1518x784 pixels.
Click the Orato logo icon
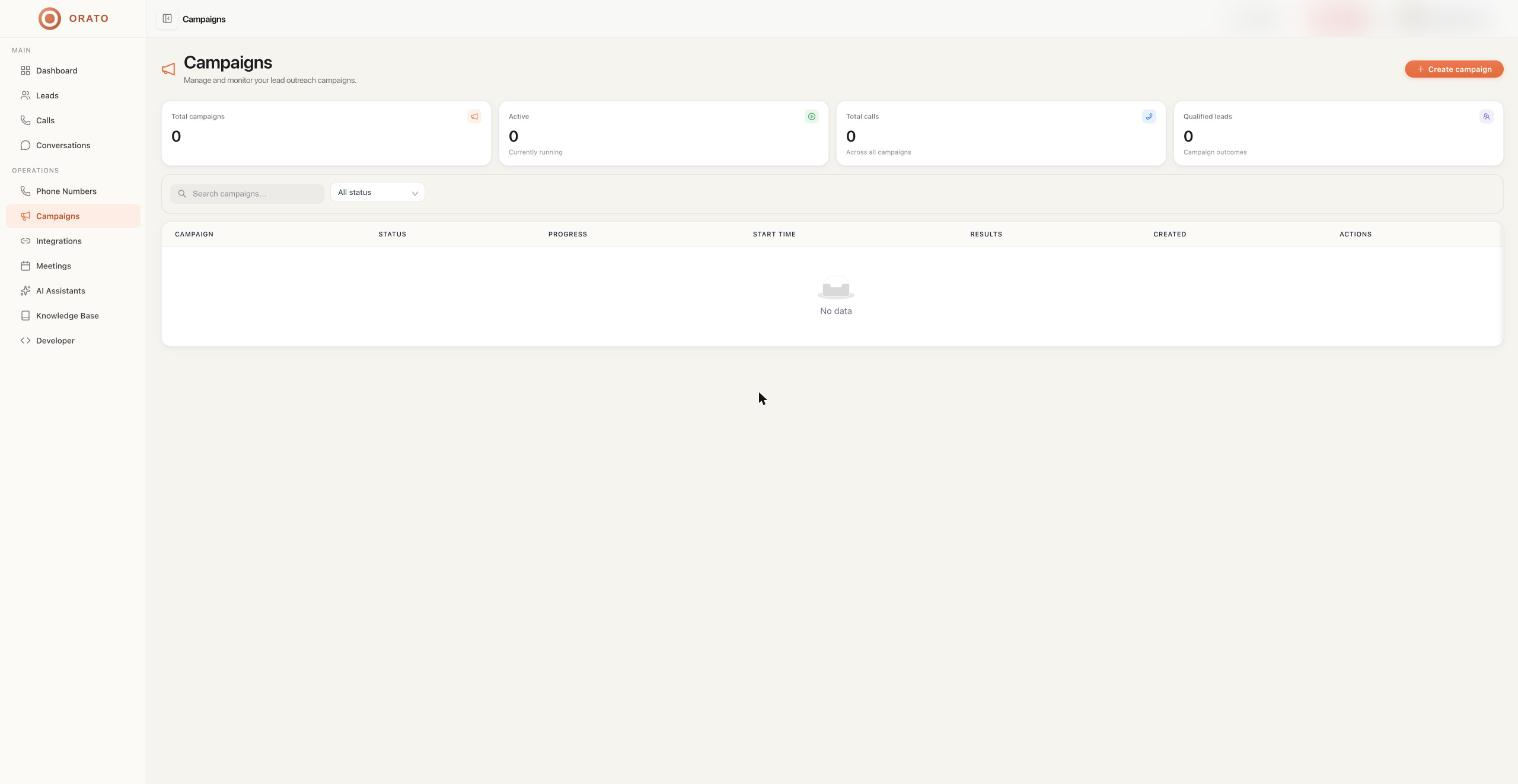49,18
